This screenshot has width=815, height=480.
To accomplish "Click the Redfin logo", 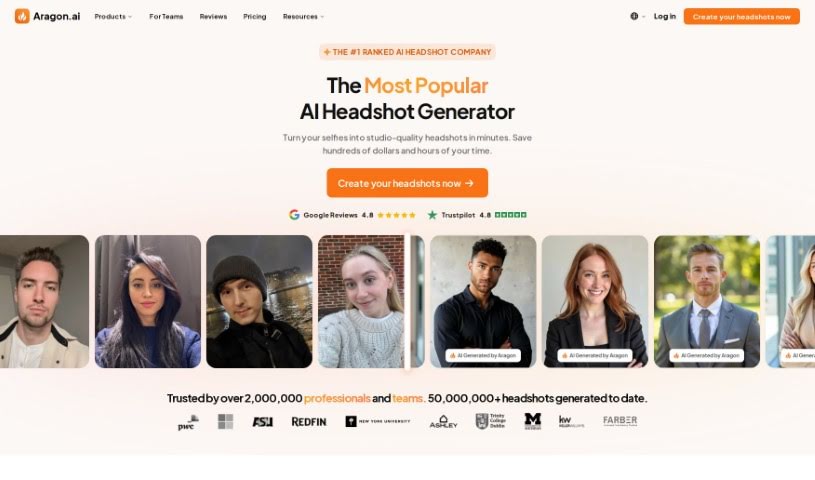I will (x=309, y=422).
